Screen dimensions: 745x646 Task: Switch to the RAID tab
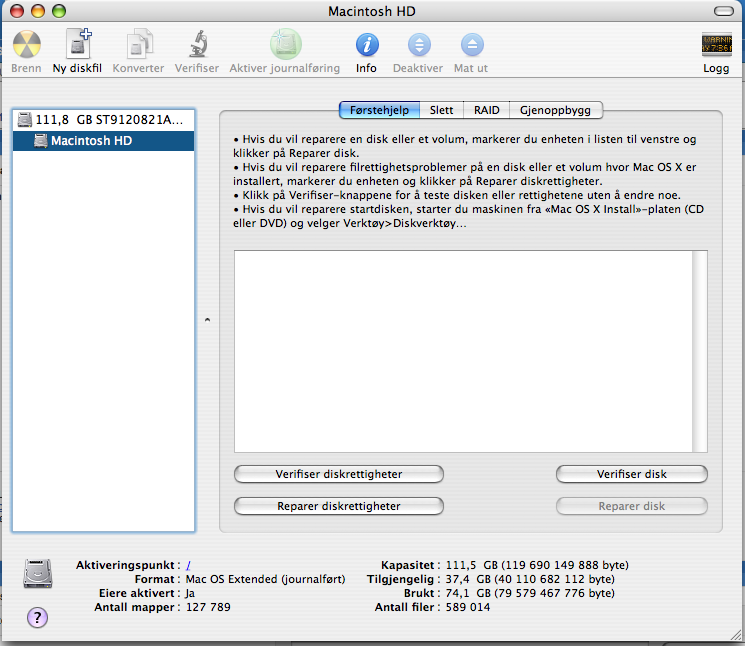[487, 110]
